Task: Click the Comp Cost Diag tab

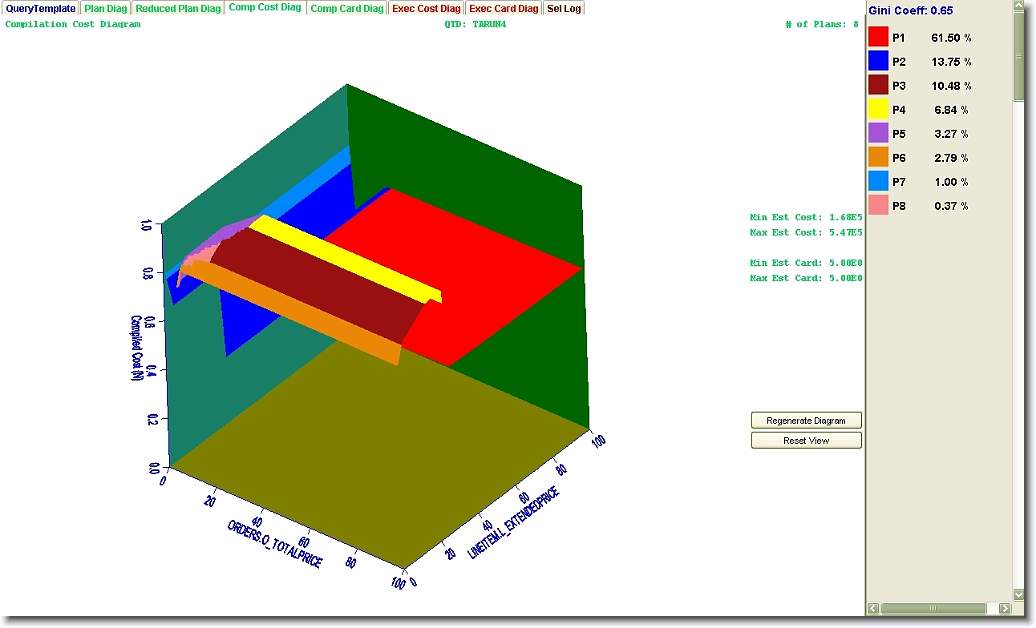Action: click(265, 8)
